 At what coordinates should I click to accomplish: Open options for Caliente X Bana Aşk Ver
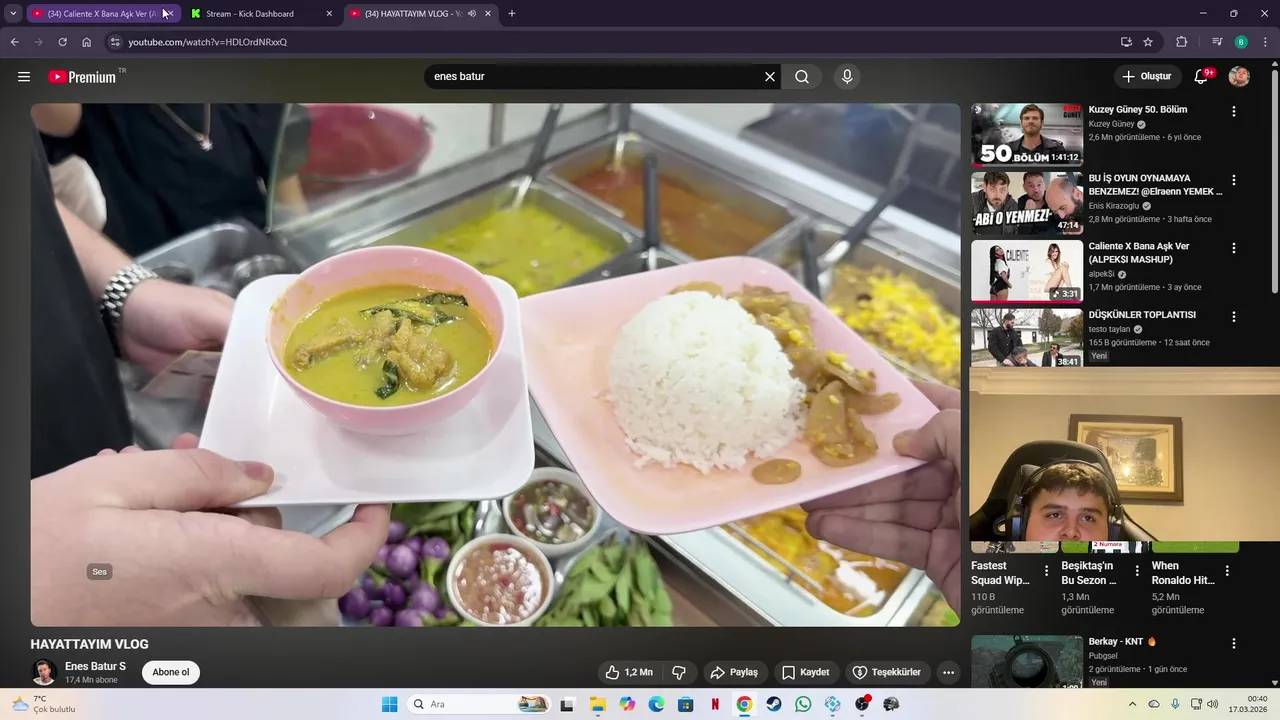(x=1233, y=248)
